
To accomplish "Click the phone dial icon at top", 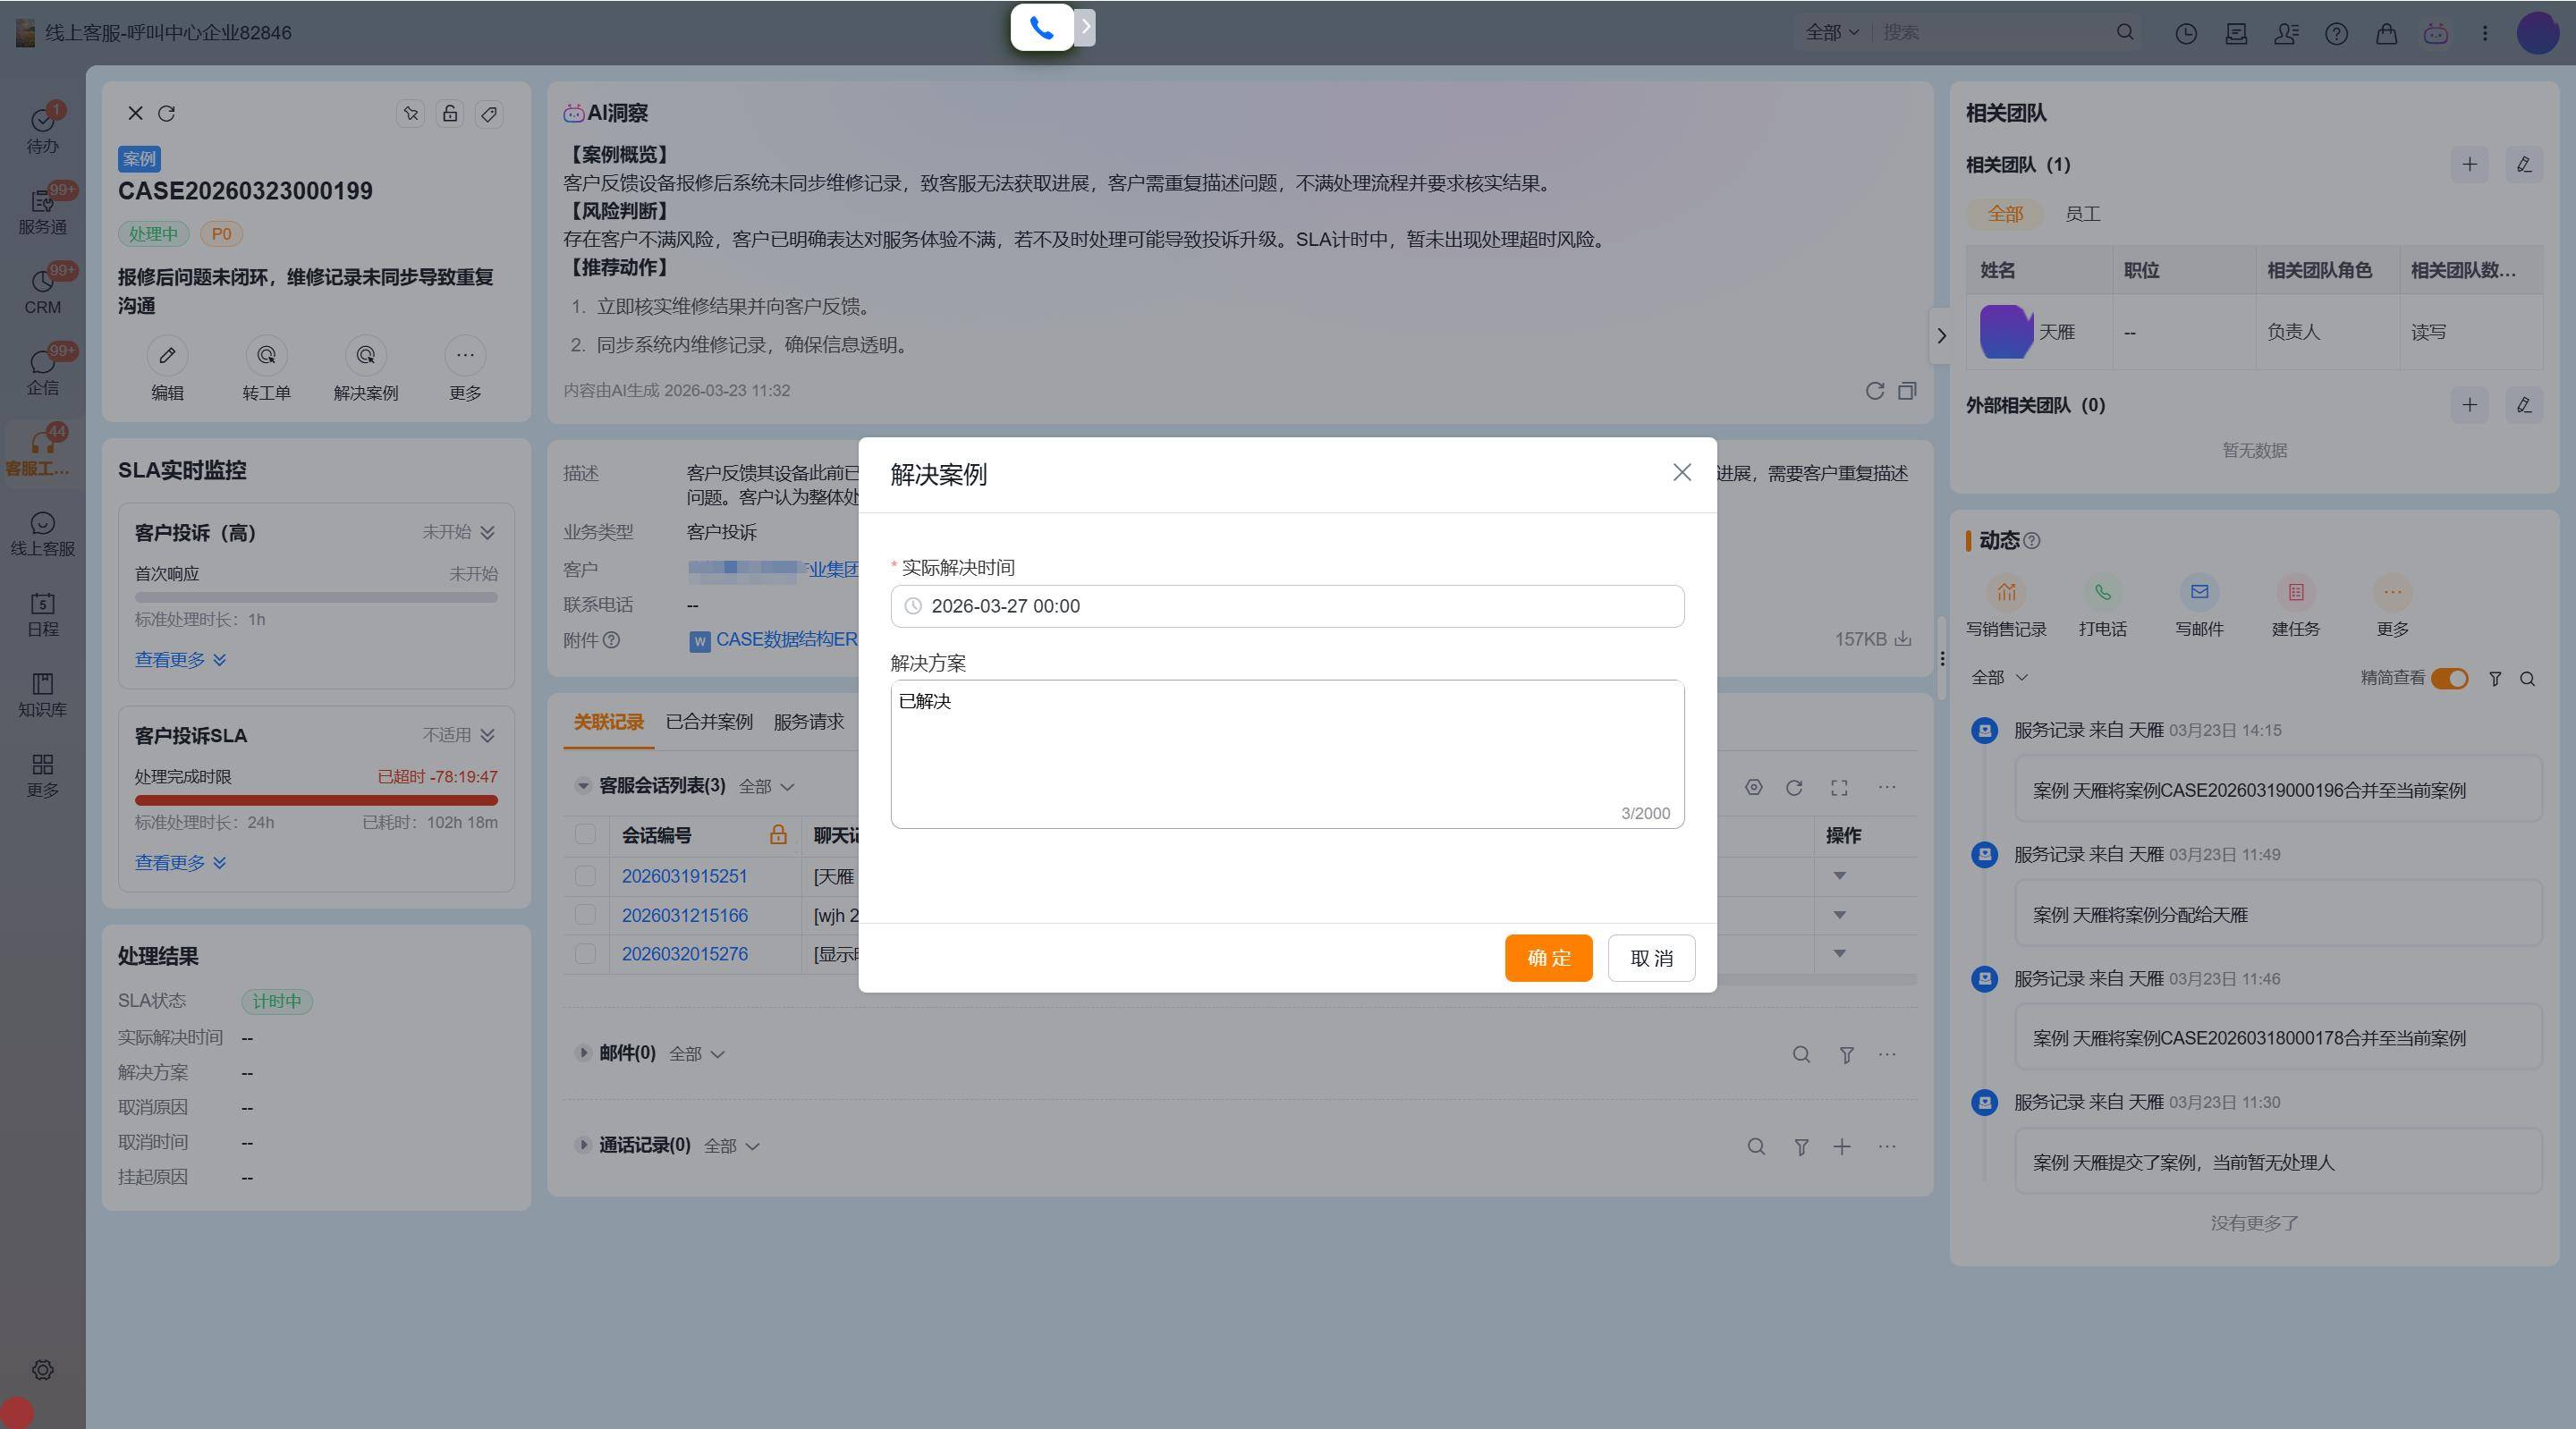I will [1041, 28].
